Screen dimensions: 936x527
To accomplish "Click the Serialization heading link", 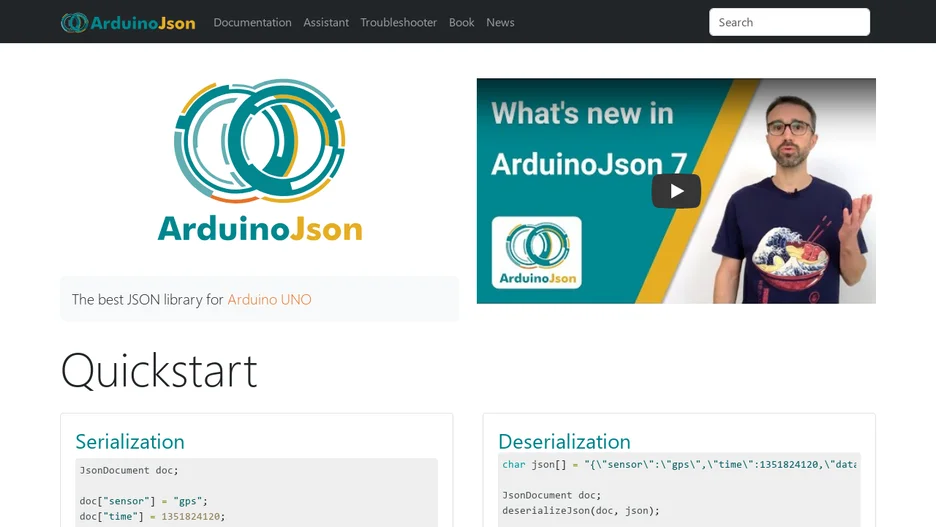I will point(130,442).
